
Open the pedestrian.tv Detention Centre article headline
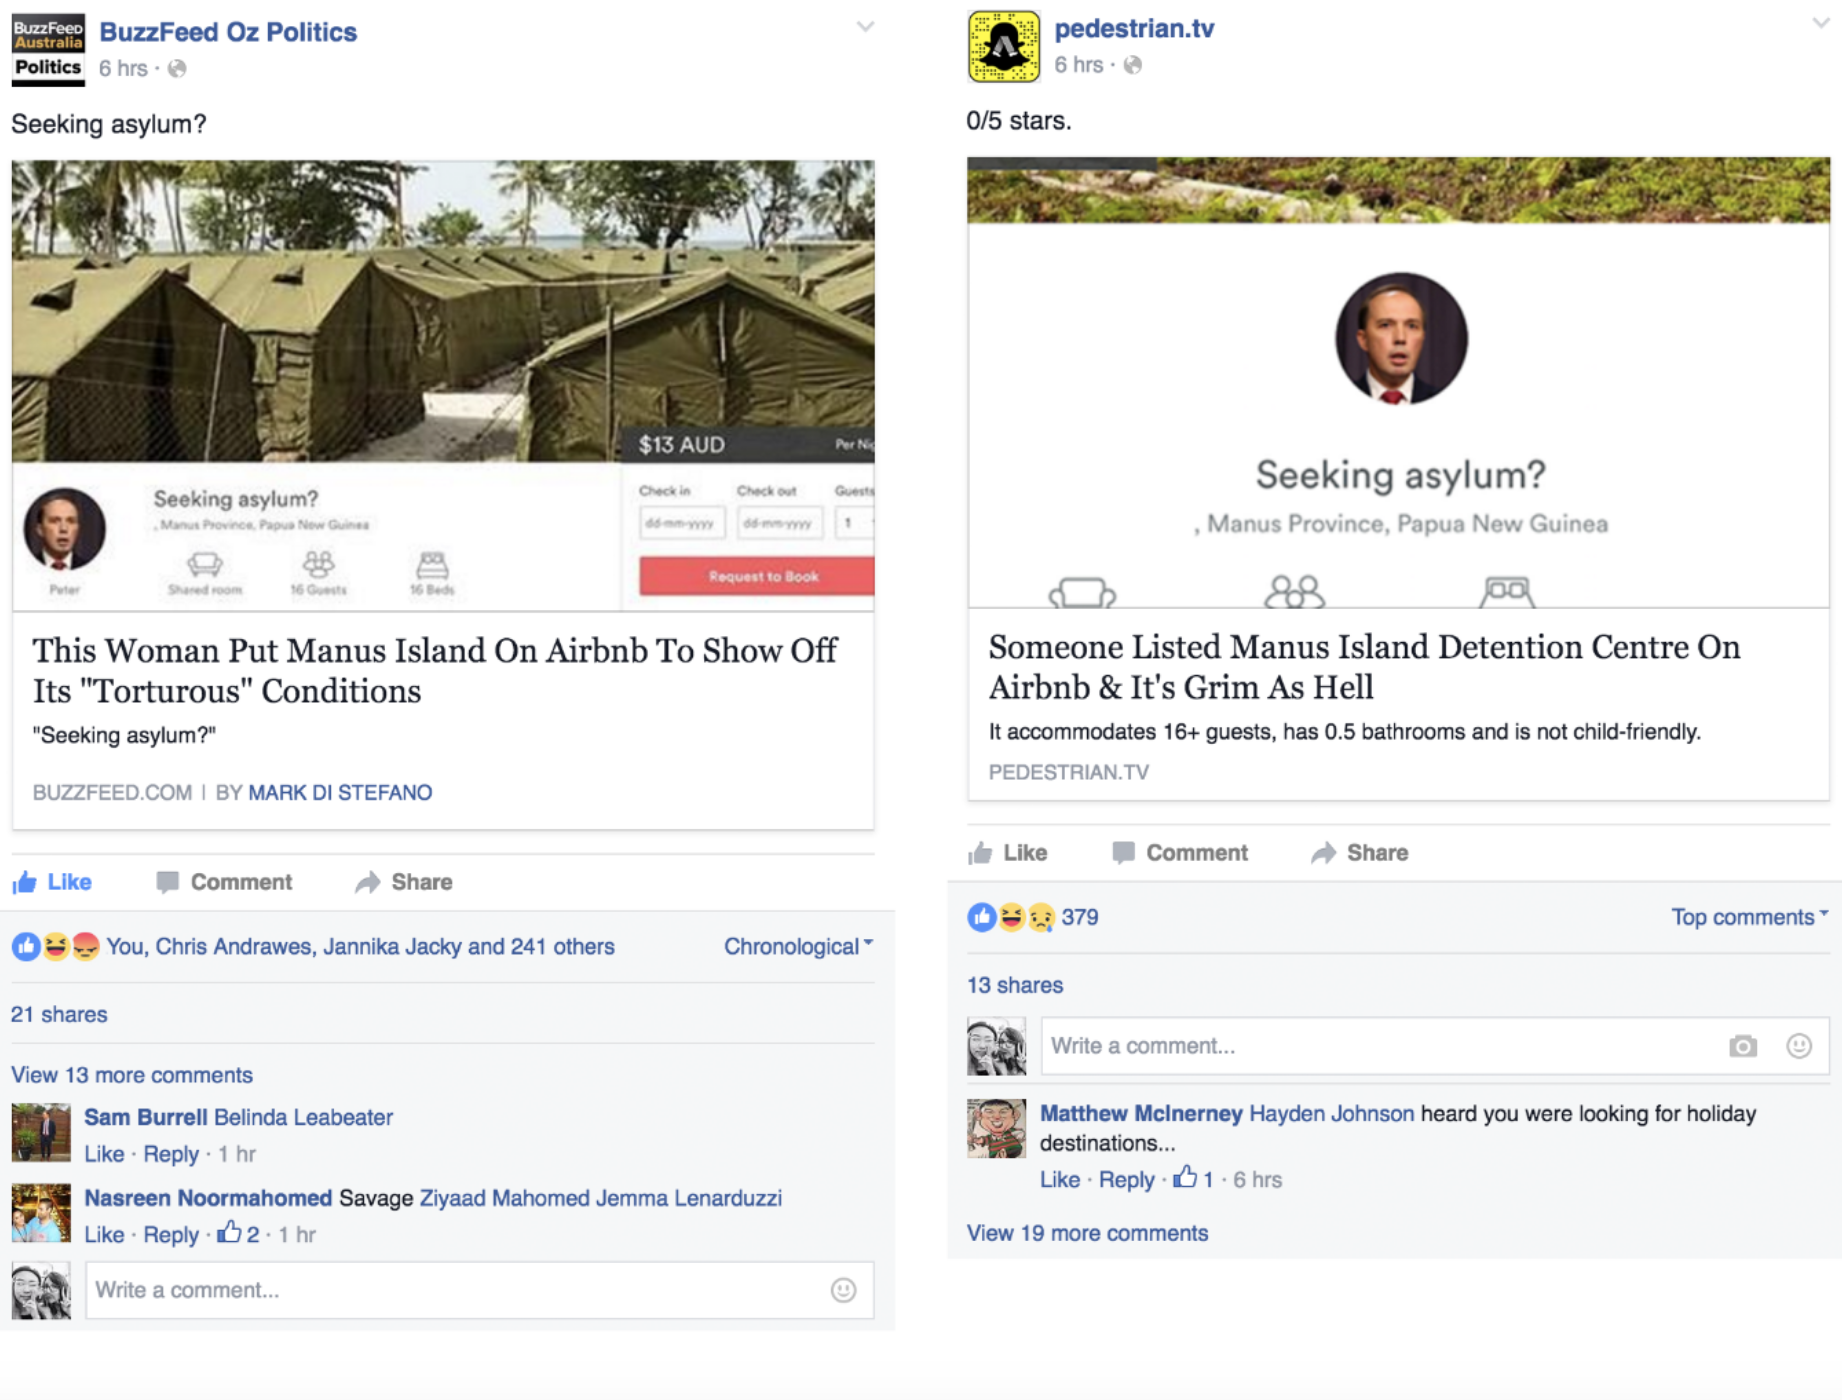[1365, 667]
